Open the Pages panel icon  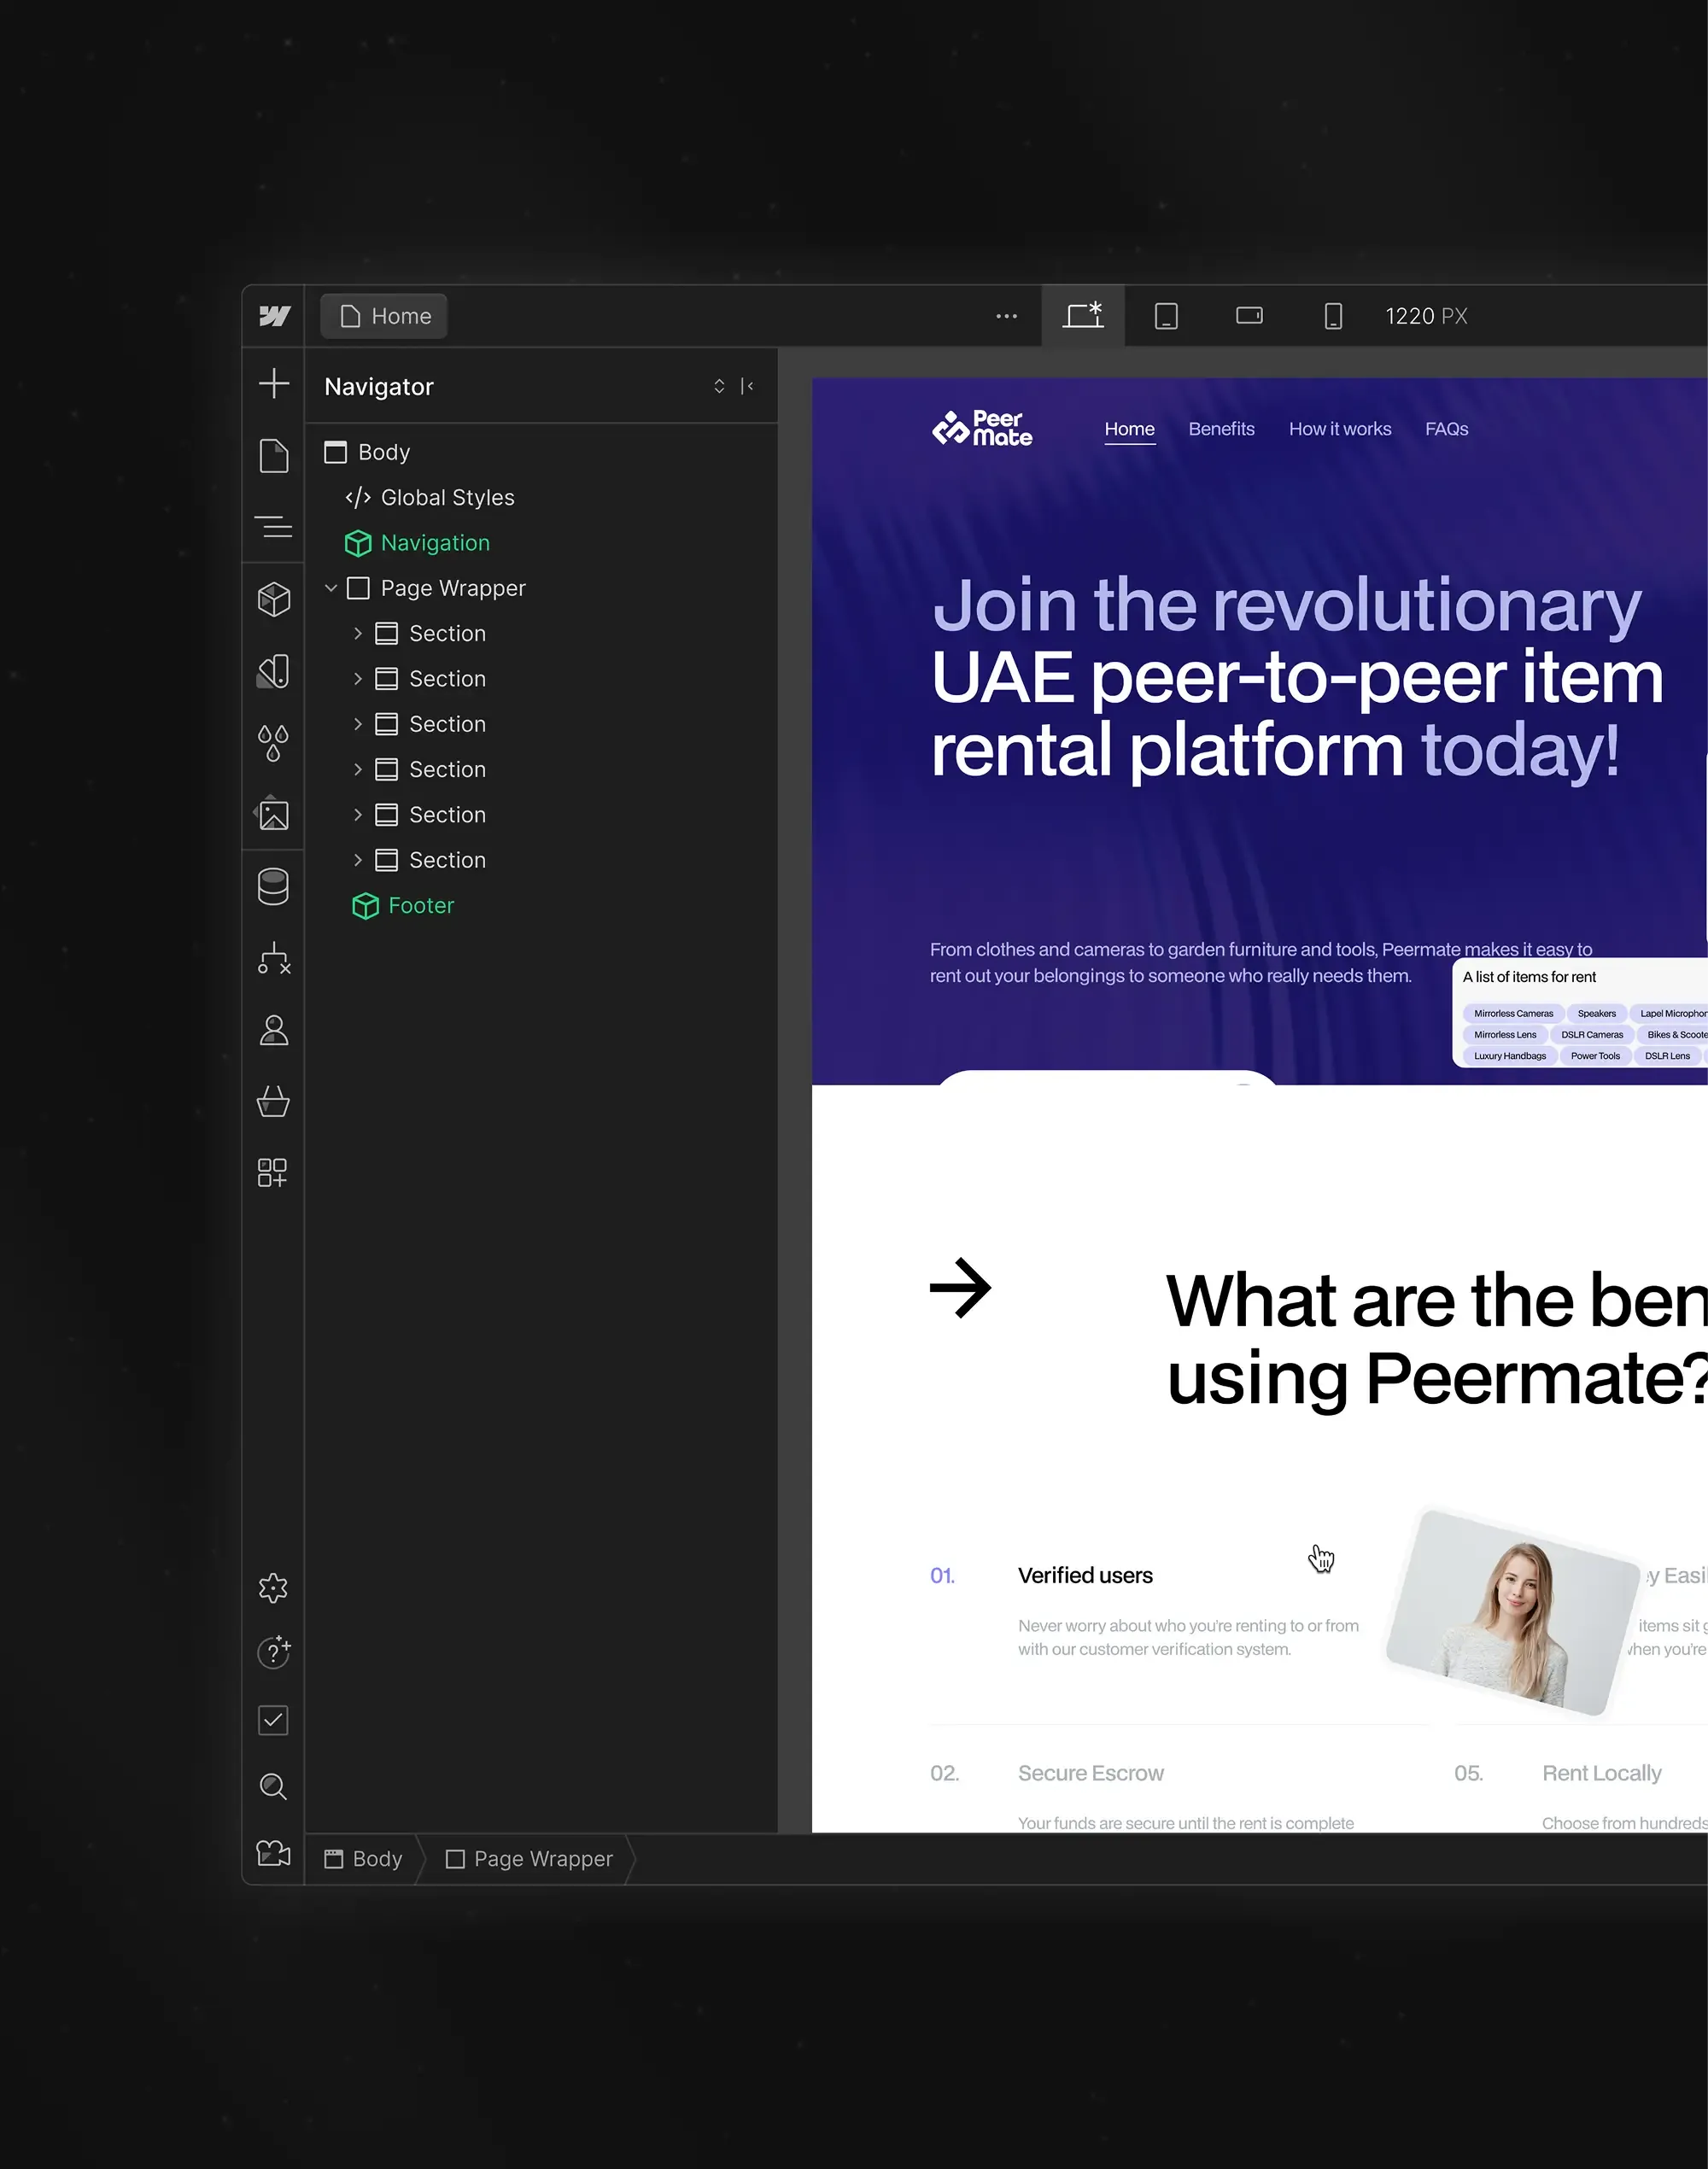point(274,455)
